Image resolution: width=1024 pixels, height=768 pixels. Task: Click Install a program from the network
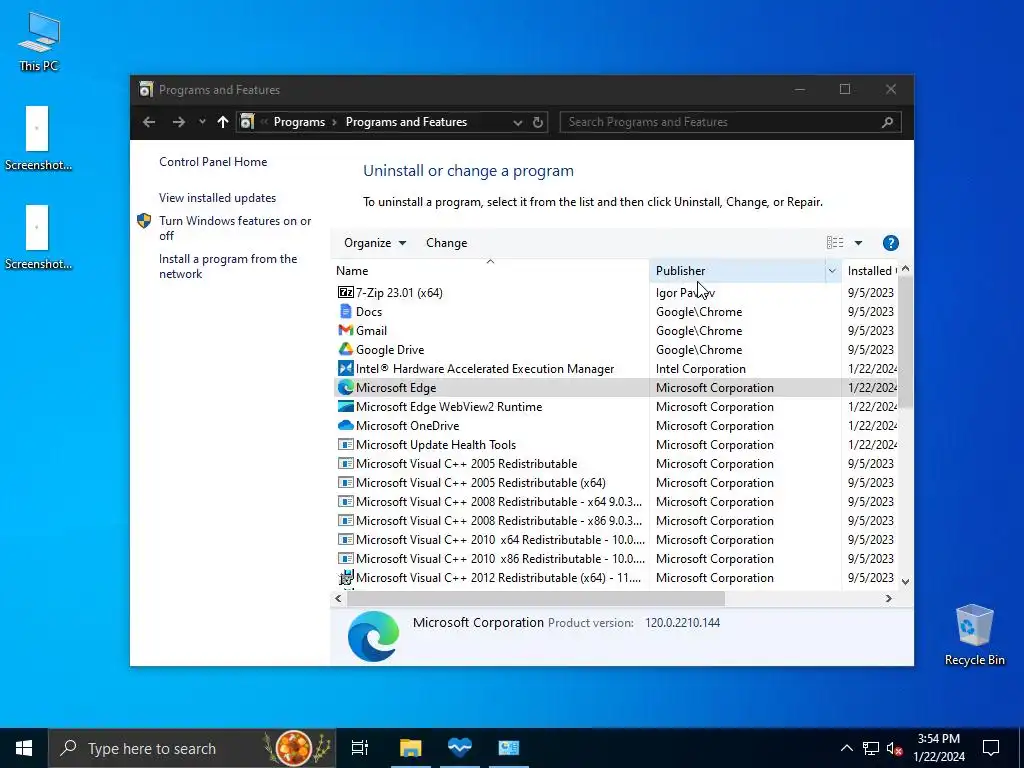(x=228, y=266)
